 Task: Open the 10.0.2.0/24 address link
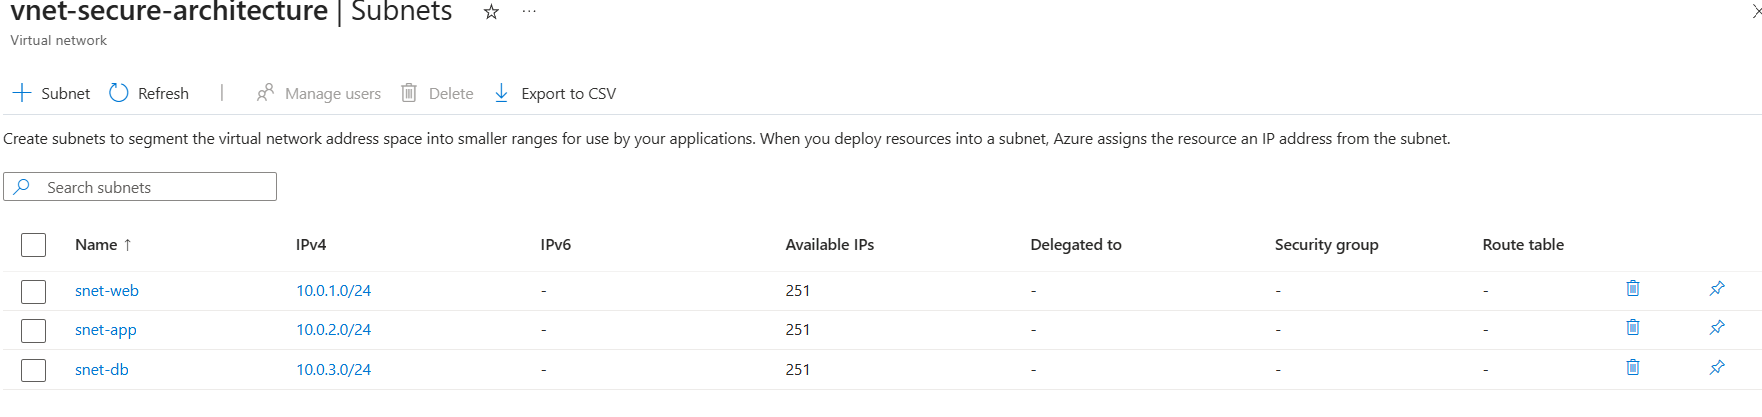(334, 330)
